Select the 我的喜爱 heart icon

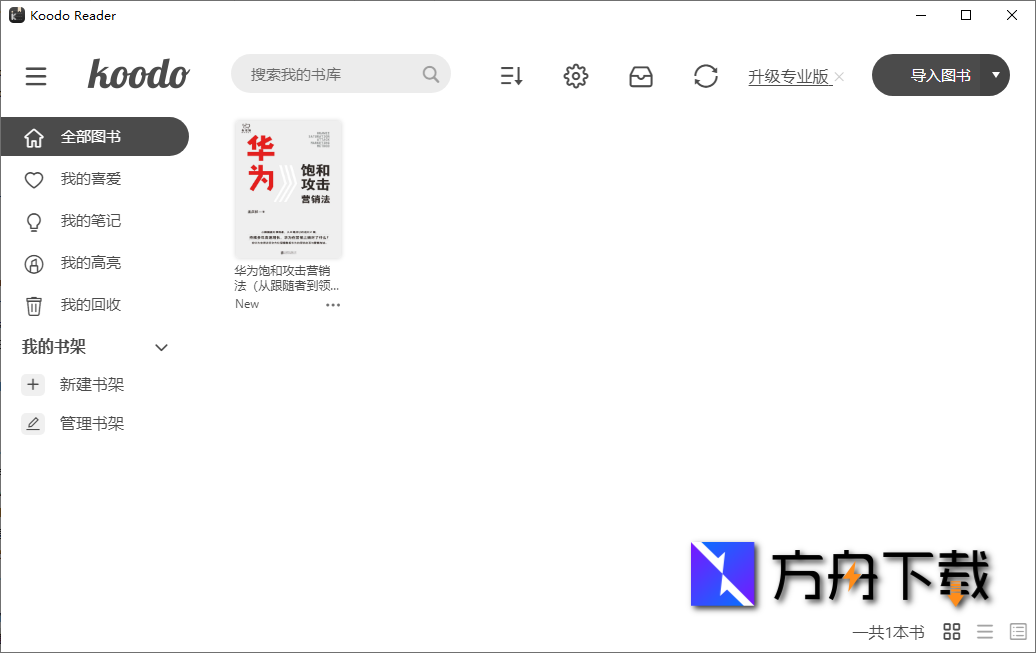[33, 179]
